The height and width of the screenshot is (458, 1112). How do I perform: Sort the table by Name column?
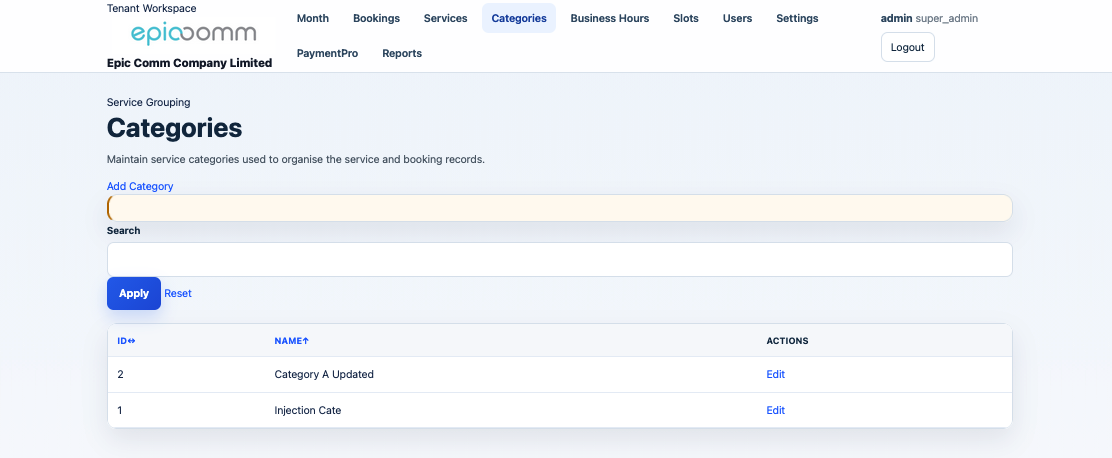[x=291, y=341]
